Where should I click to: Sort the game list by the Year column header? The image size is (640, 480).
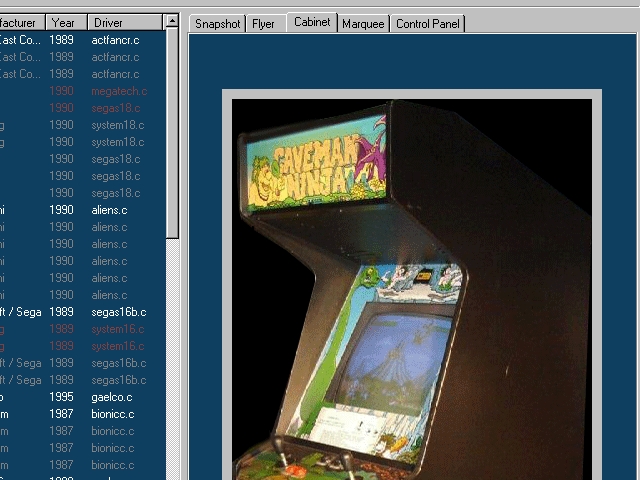tap(67, 22)
